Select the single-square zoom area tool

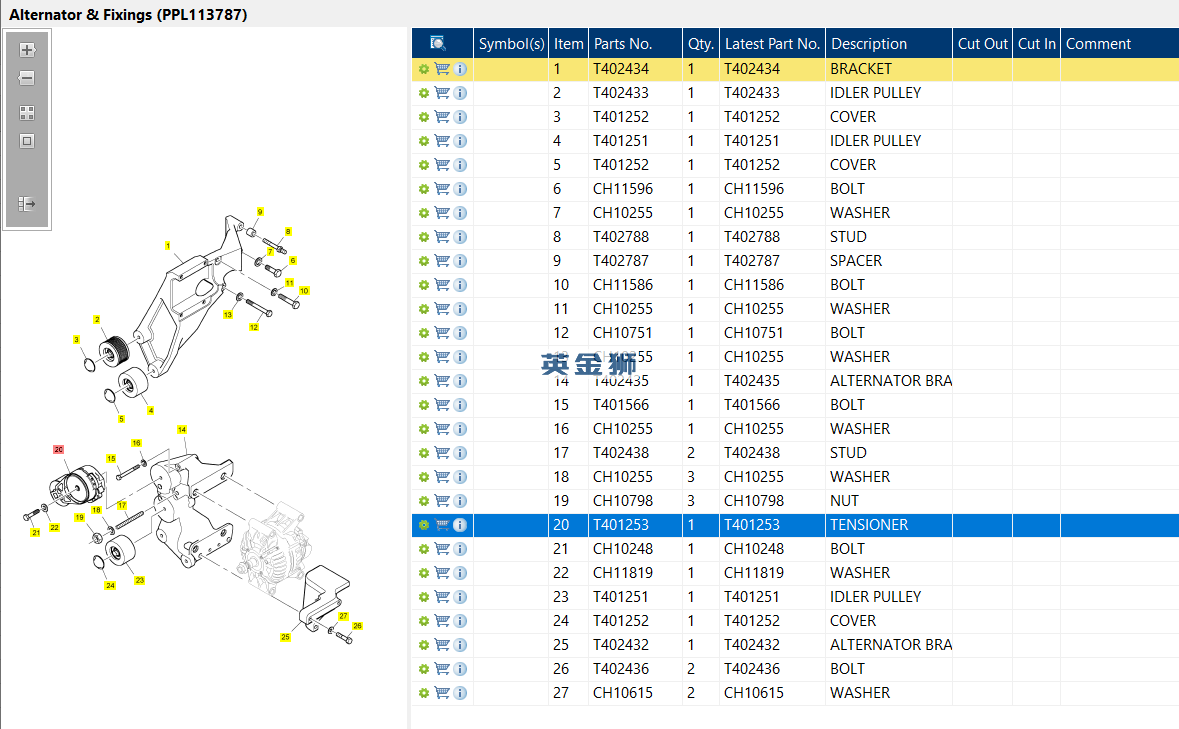point(27,141)
